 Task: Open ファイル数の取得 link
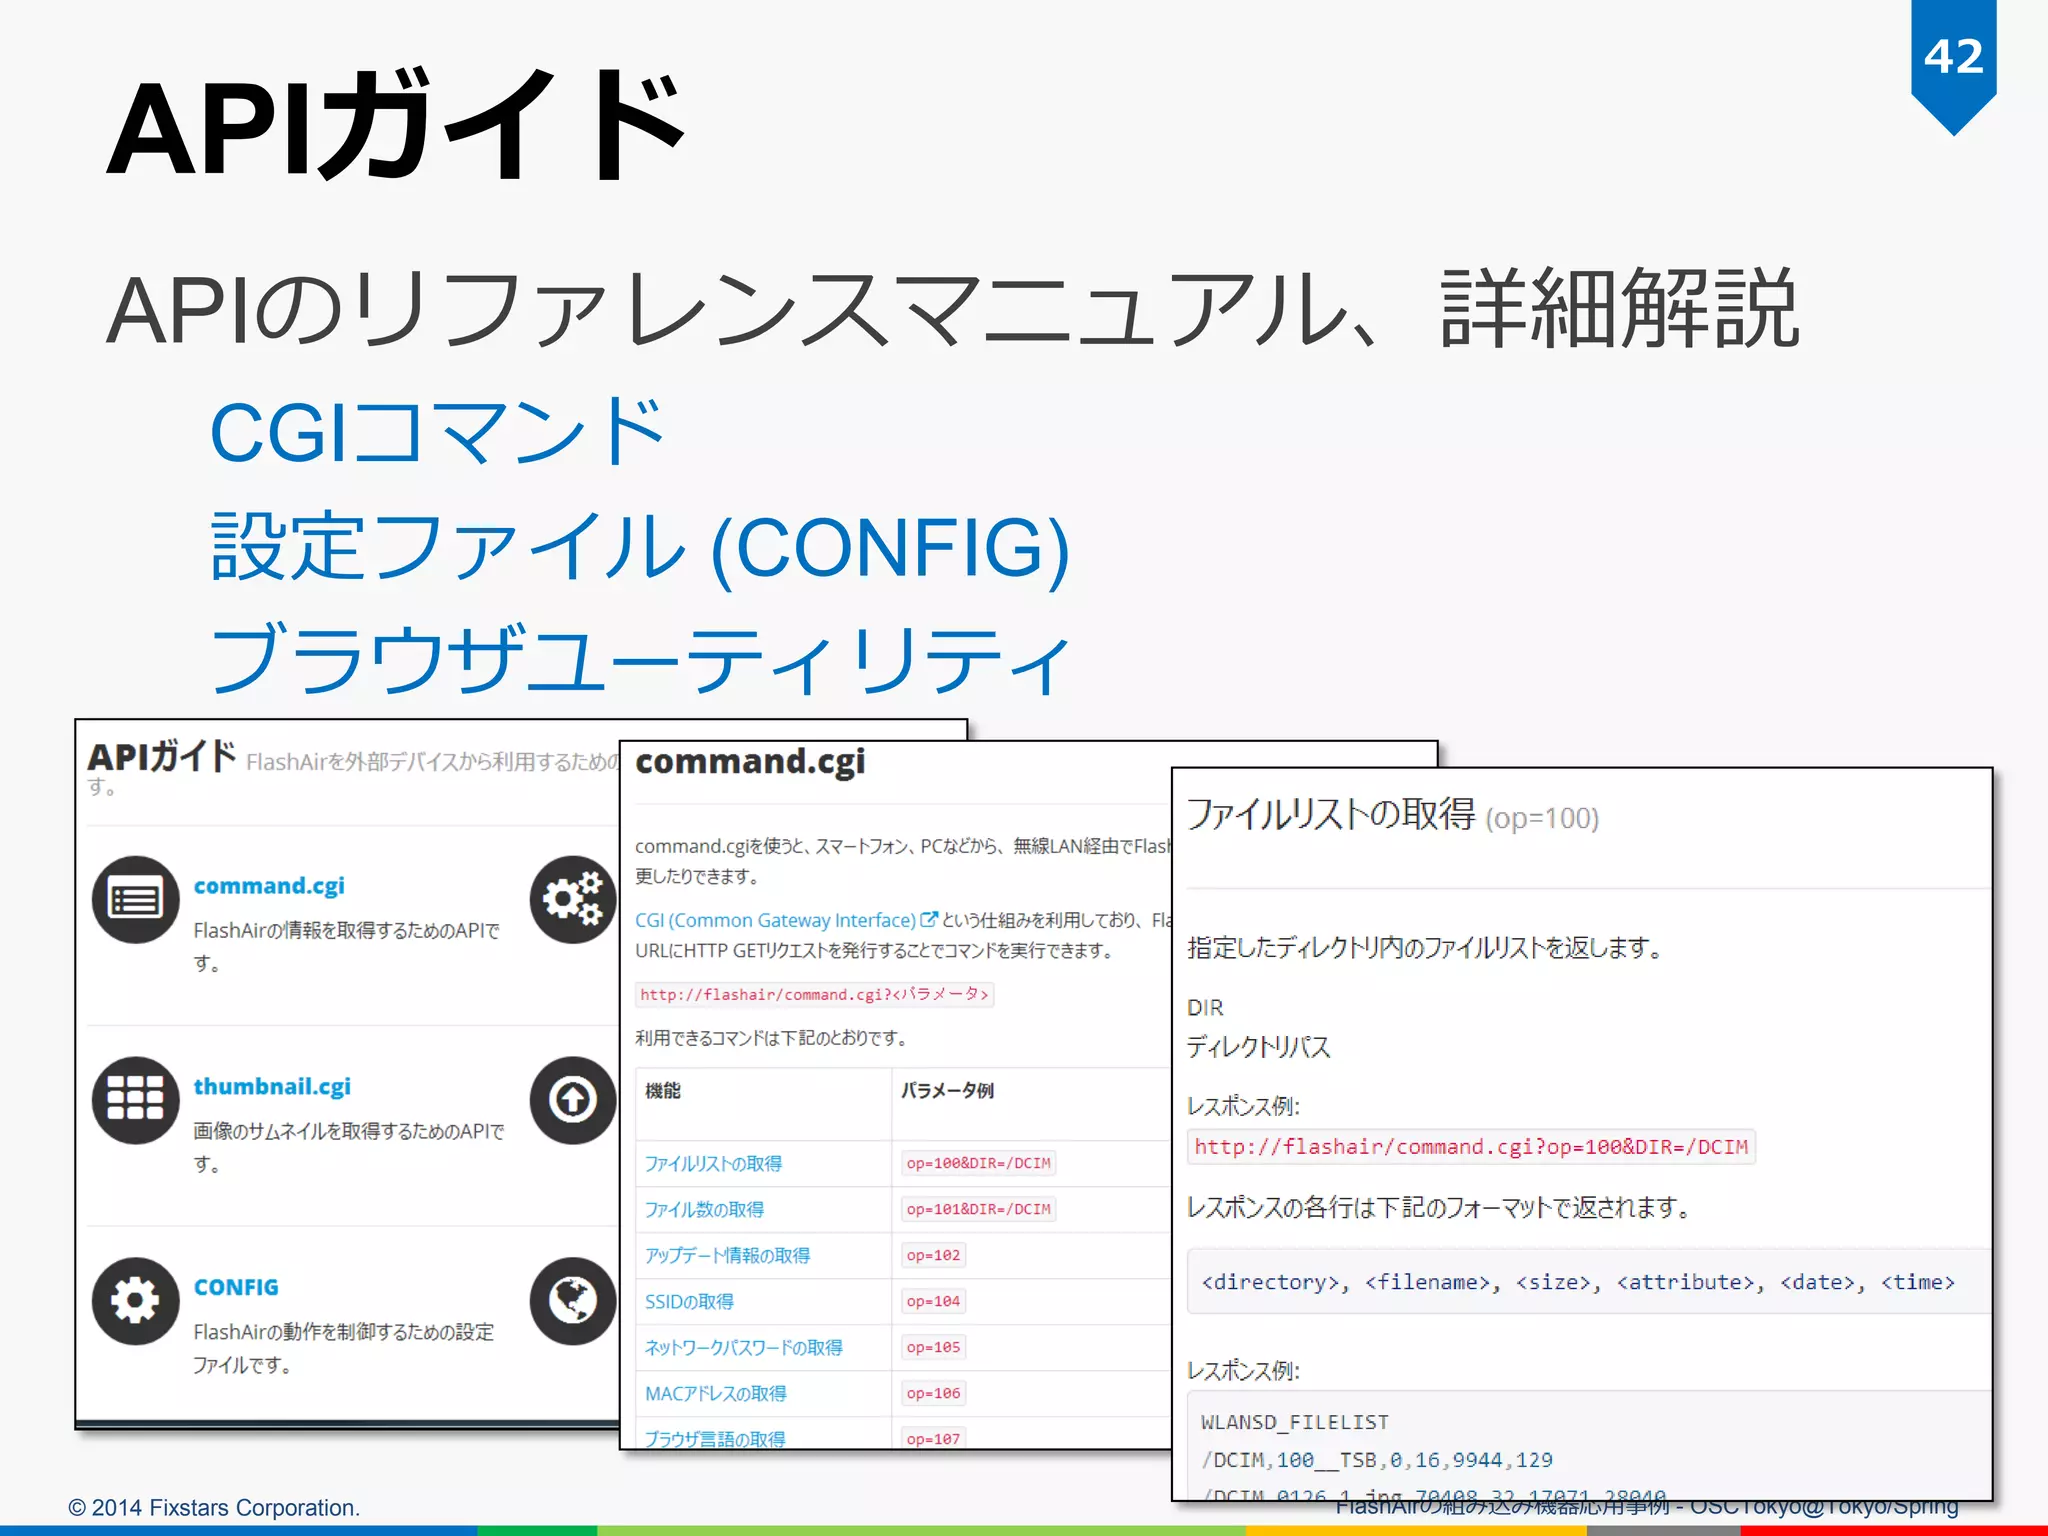click(704, 1210)
